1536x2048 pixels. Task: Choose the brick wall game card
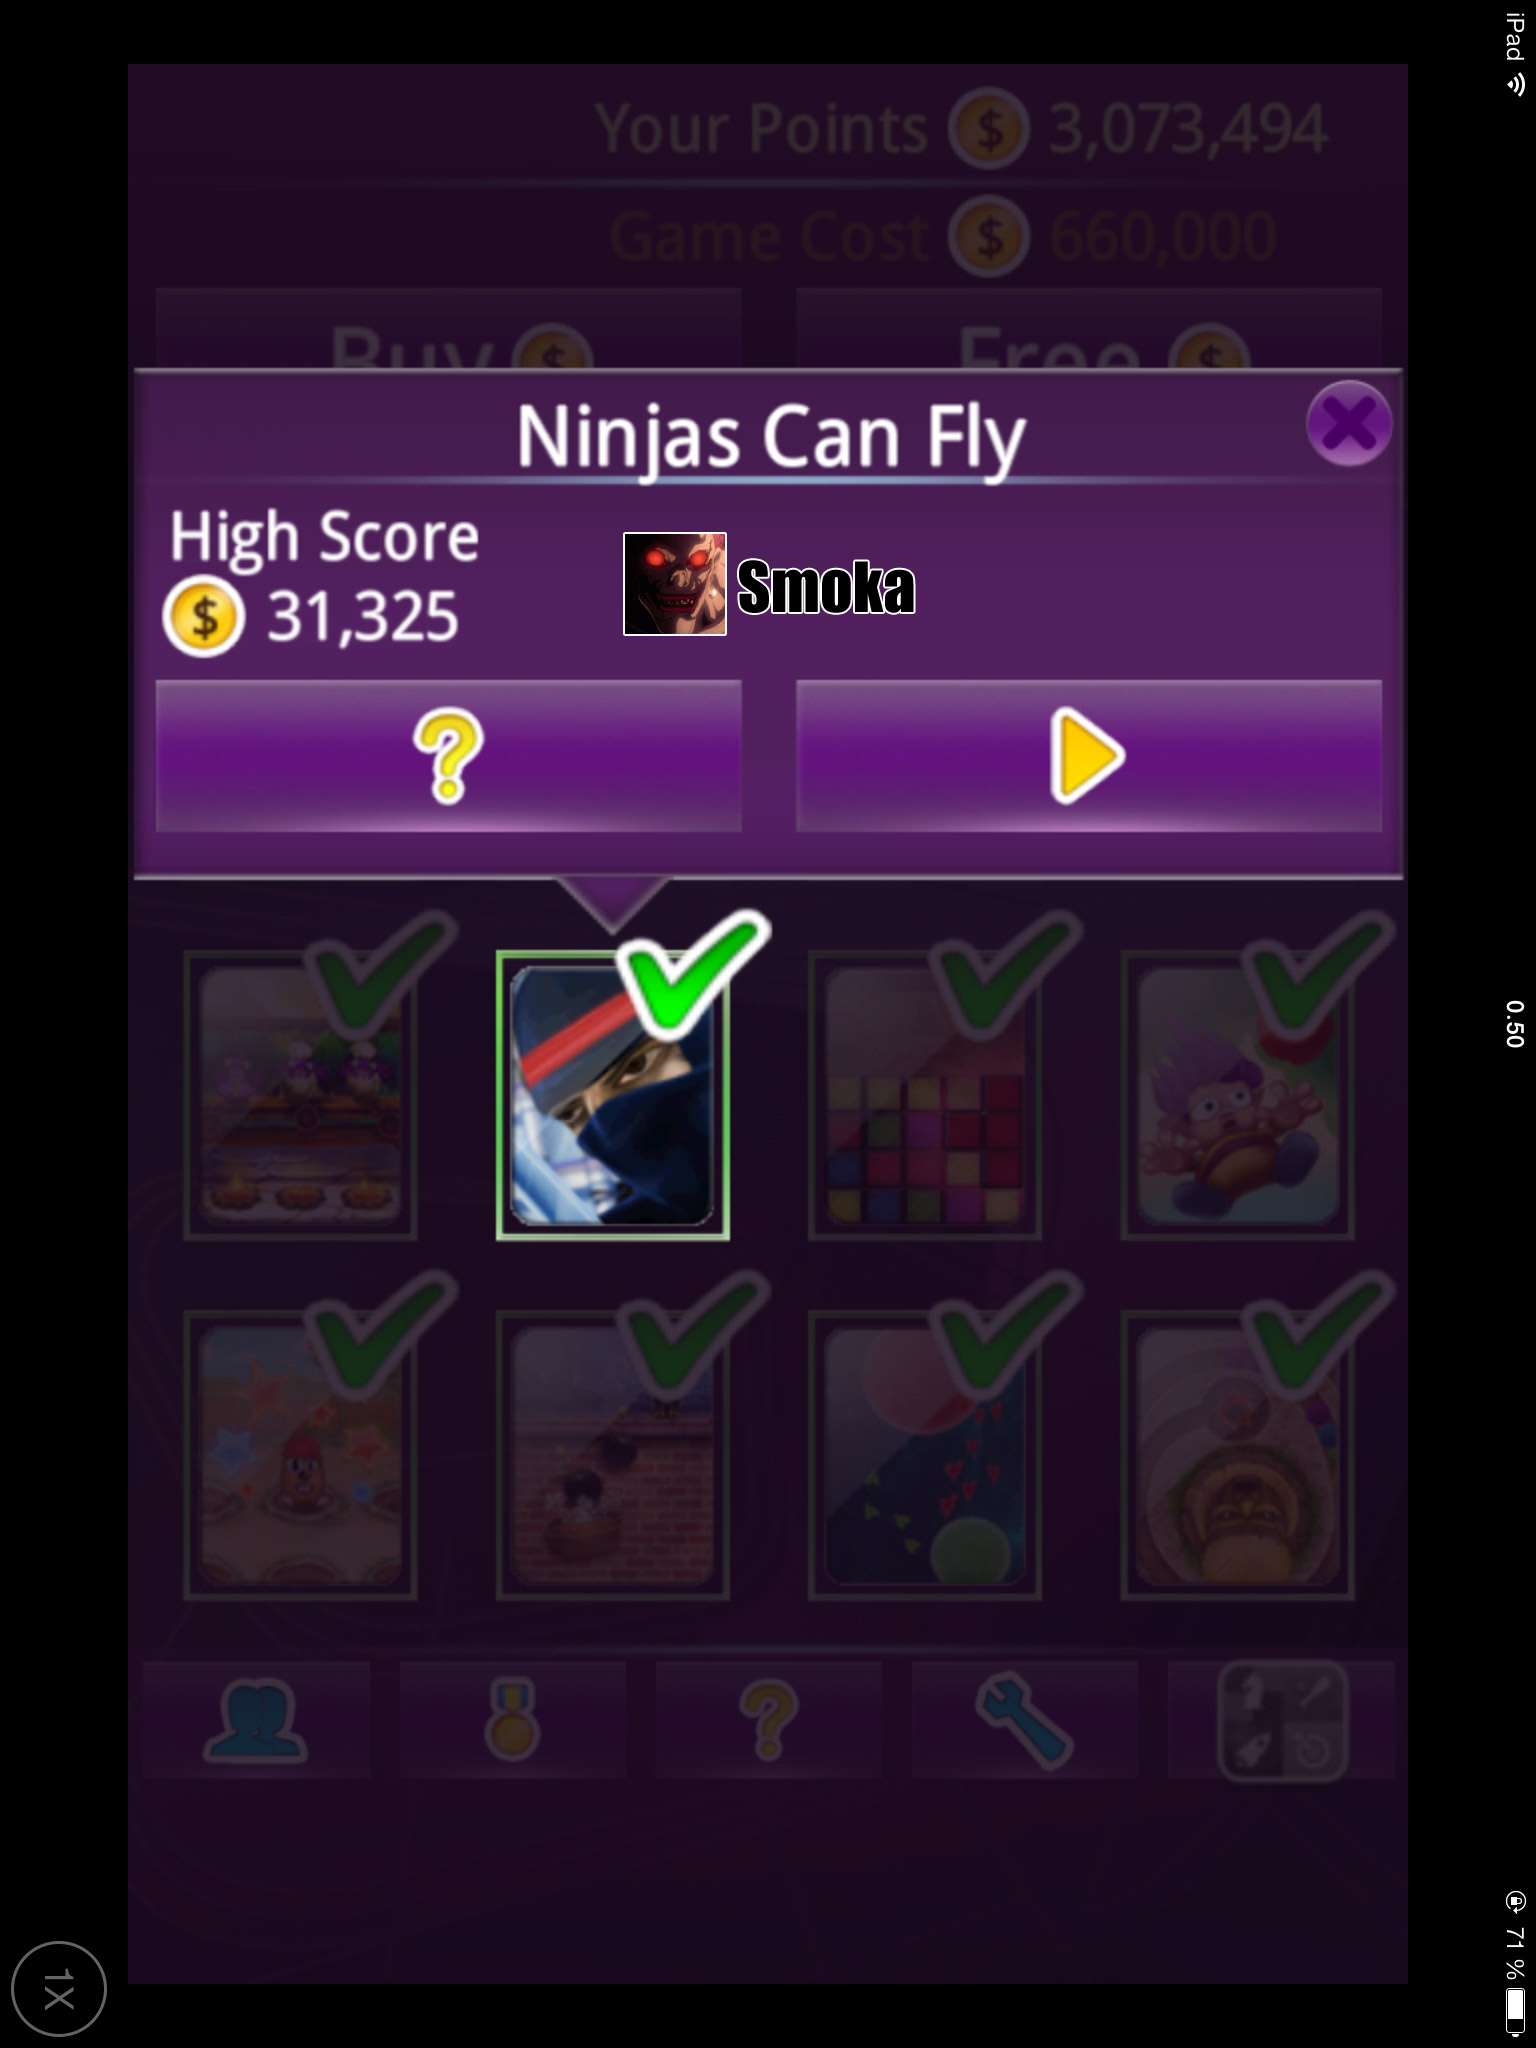[612, 1456]
